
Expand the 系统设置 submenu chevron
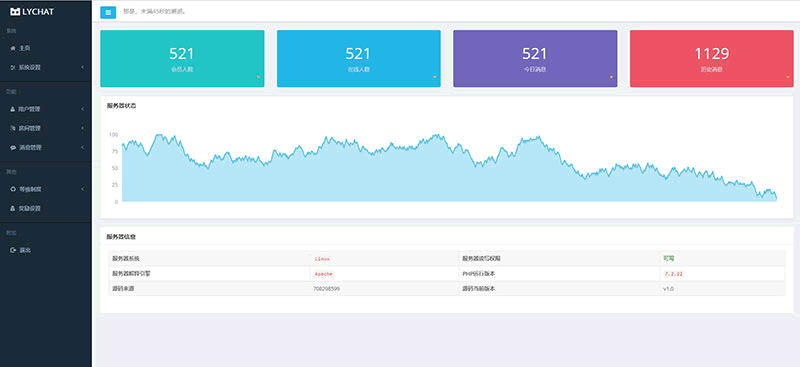click(82, 67)
